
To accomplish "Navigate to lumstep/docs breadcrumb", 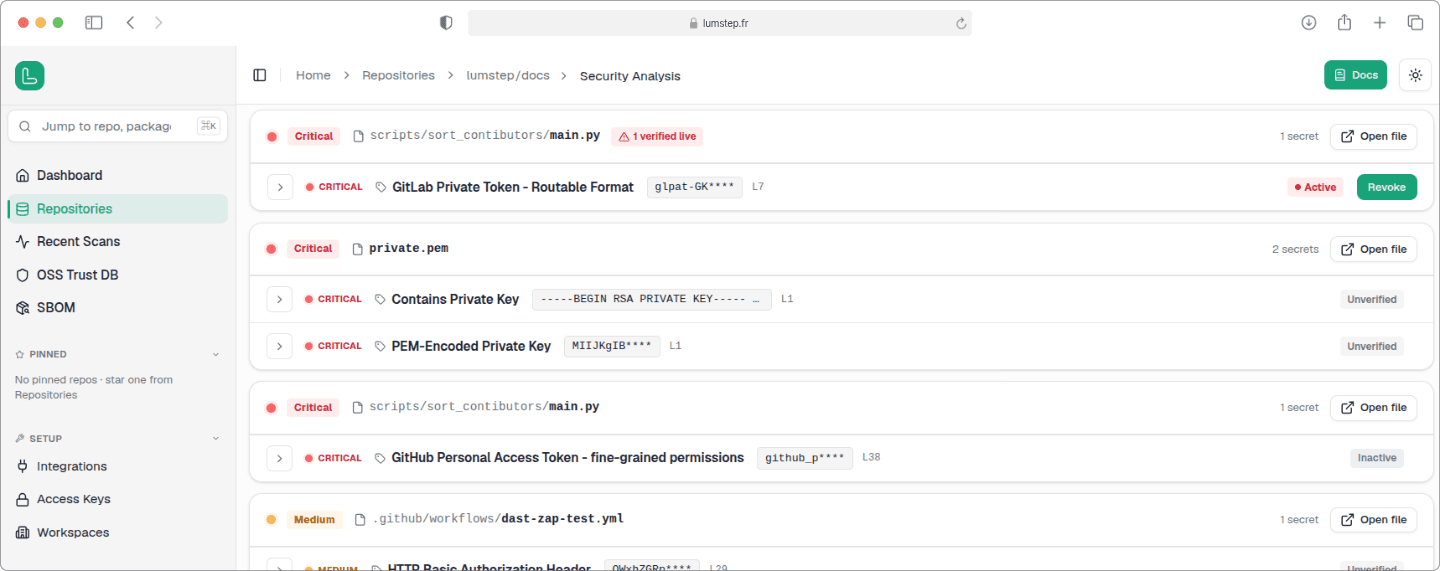I will click(x=508, y=75).
